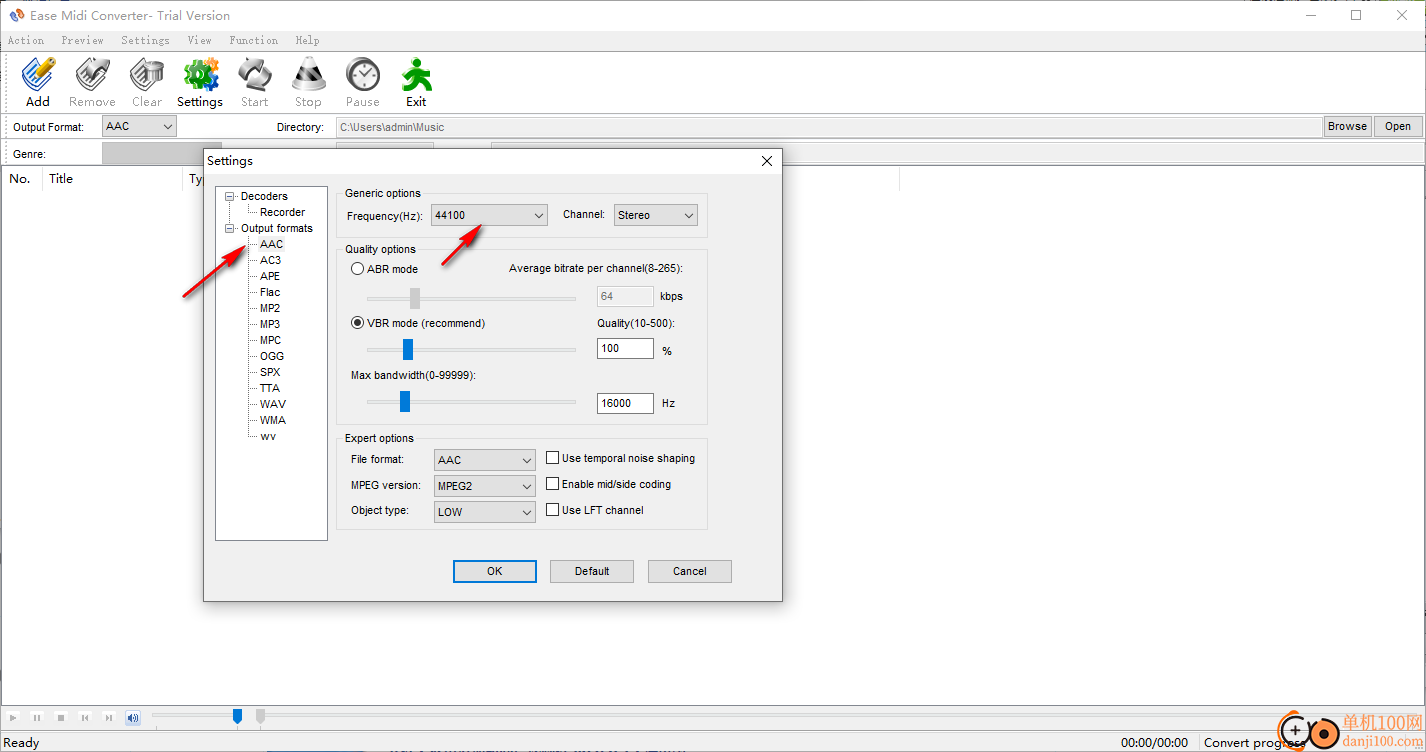Click the Stop toolbar icon
The width and height of the screenshot is (1426, 752).
pyautogui.click(x=308, y=82)
